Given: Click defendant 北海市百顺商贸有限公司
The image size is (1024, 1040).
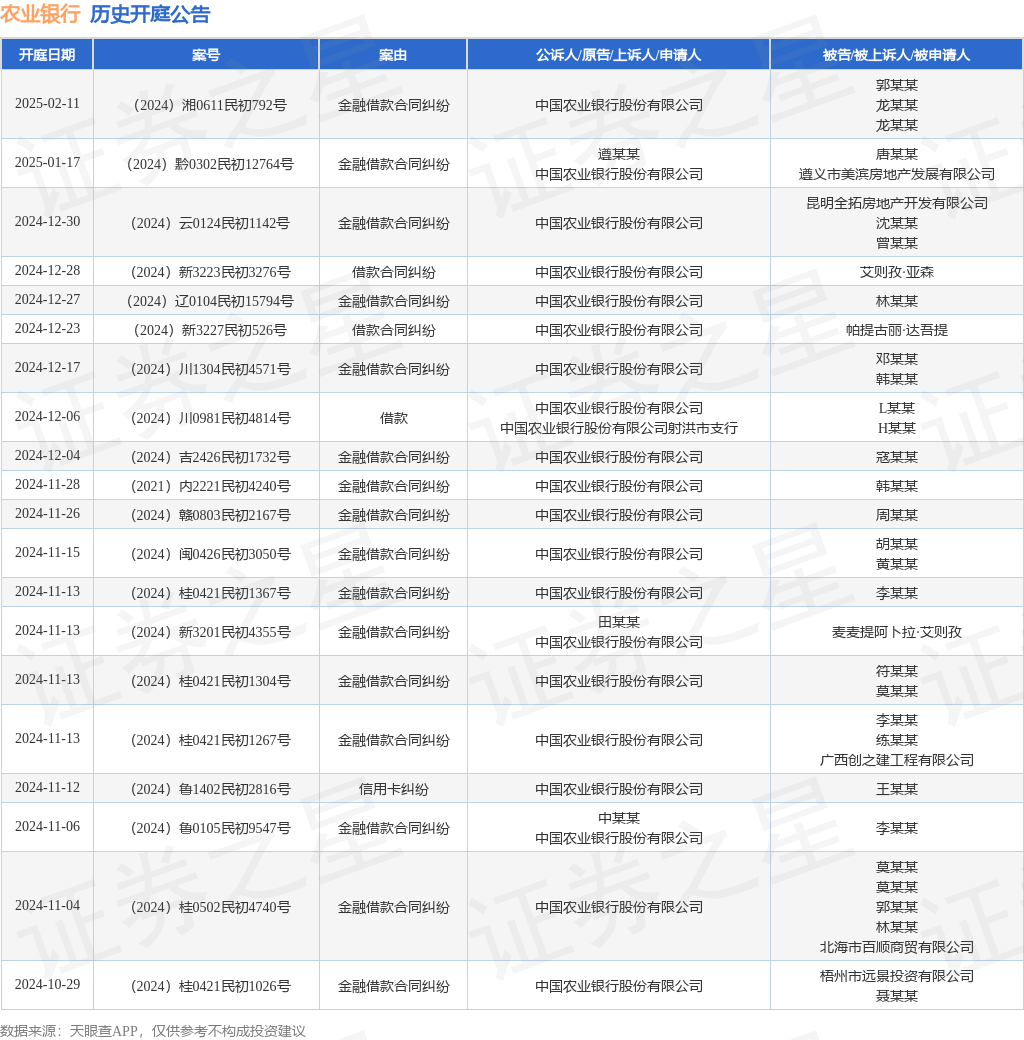Looking at the screenshot, I should coord(896,948).
